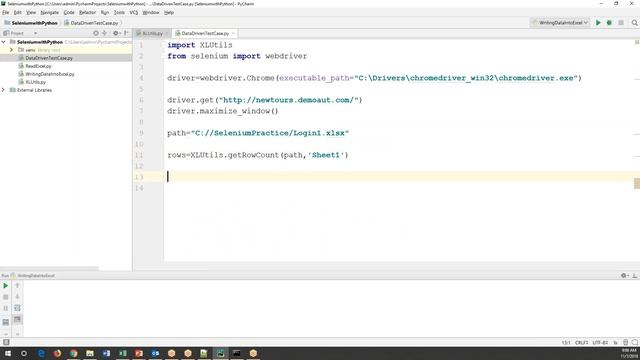Select WritingDataIntoExcel.py in project tree

50,74
